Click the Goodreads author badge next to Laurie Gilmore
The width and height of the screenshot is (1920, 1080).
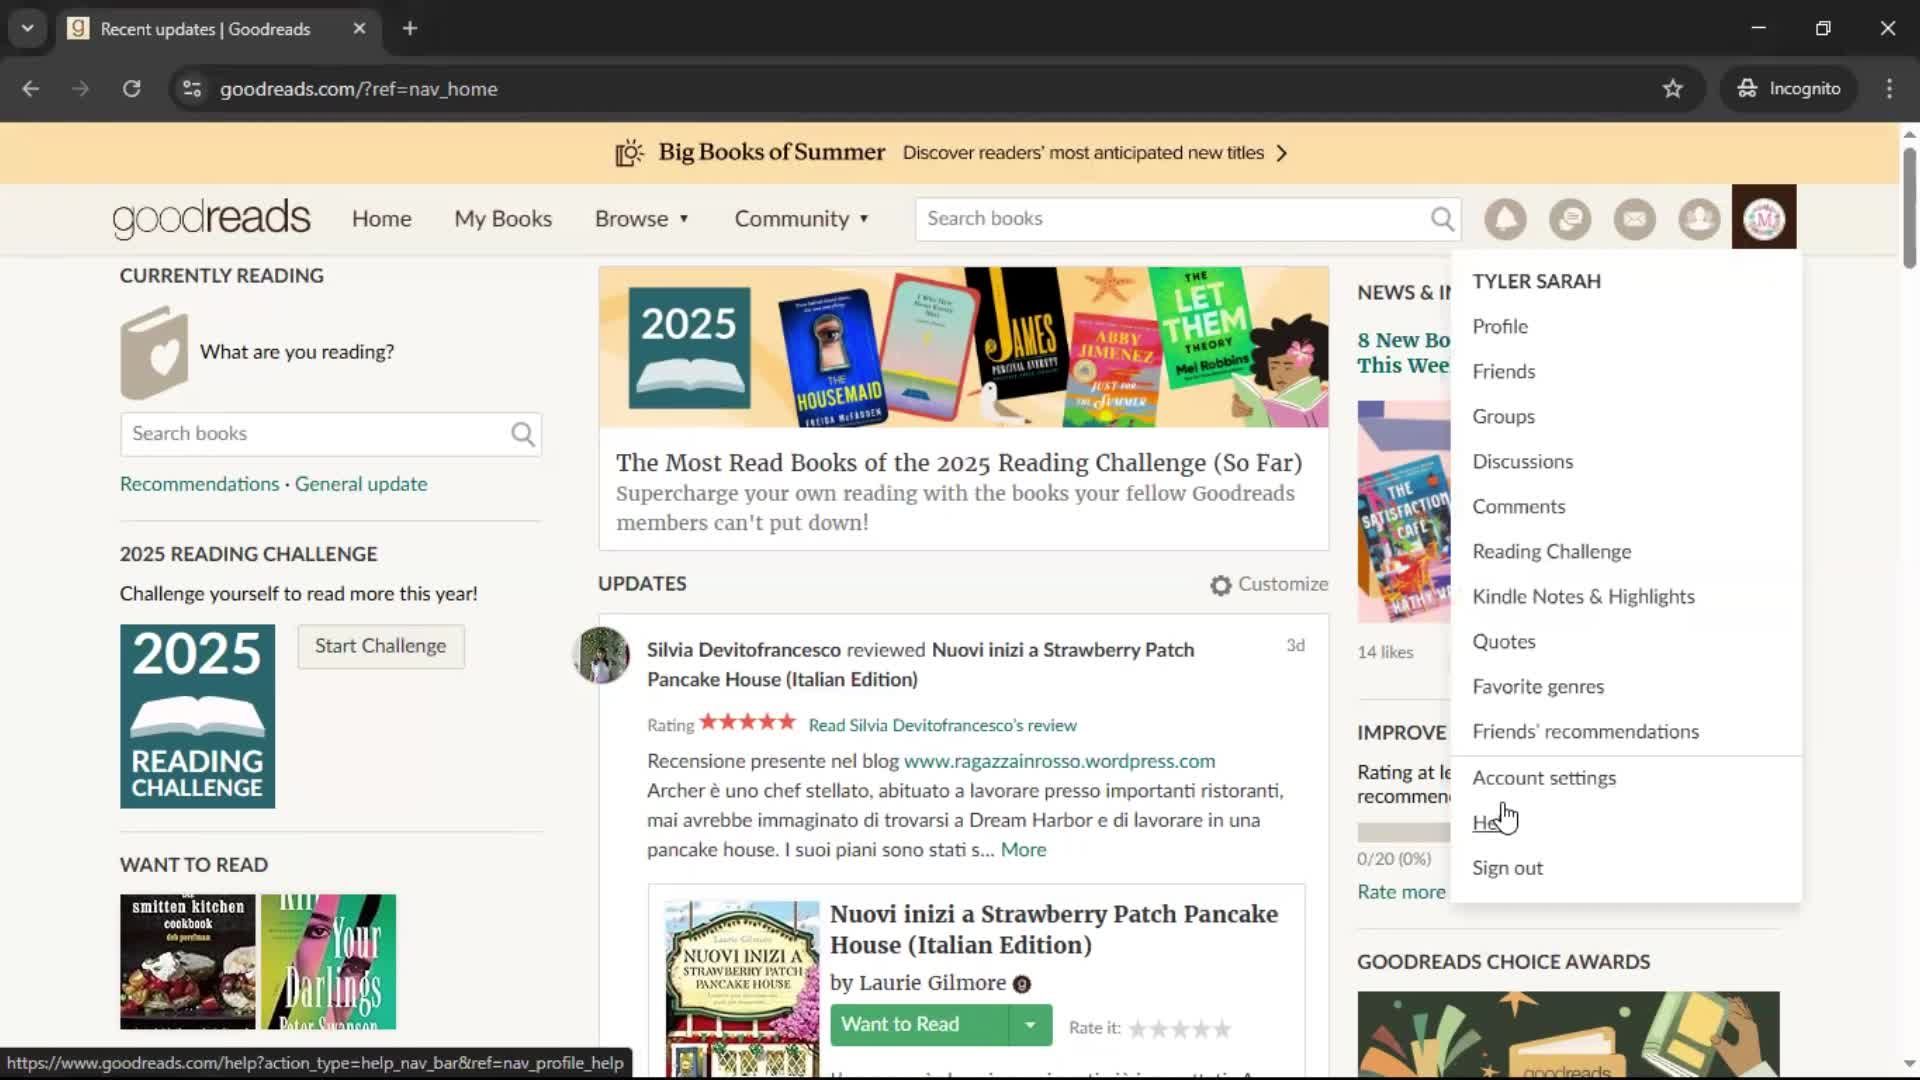pos(1021,984)
